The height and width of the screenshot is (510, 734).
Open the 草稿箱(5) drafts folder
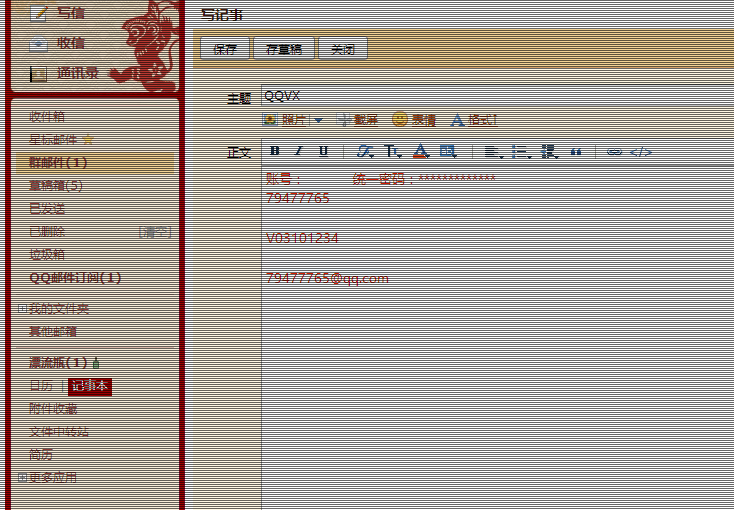click(x=56, y=186)
